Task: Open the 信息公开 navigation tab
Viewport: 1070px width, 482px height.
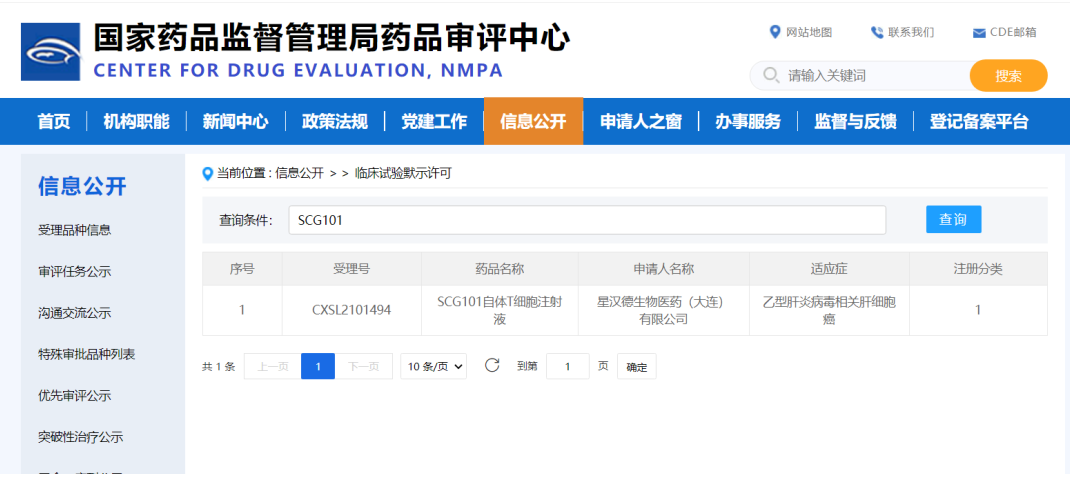Action: click(533, 122)
